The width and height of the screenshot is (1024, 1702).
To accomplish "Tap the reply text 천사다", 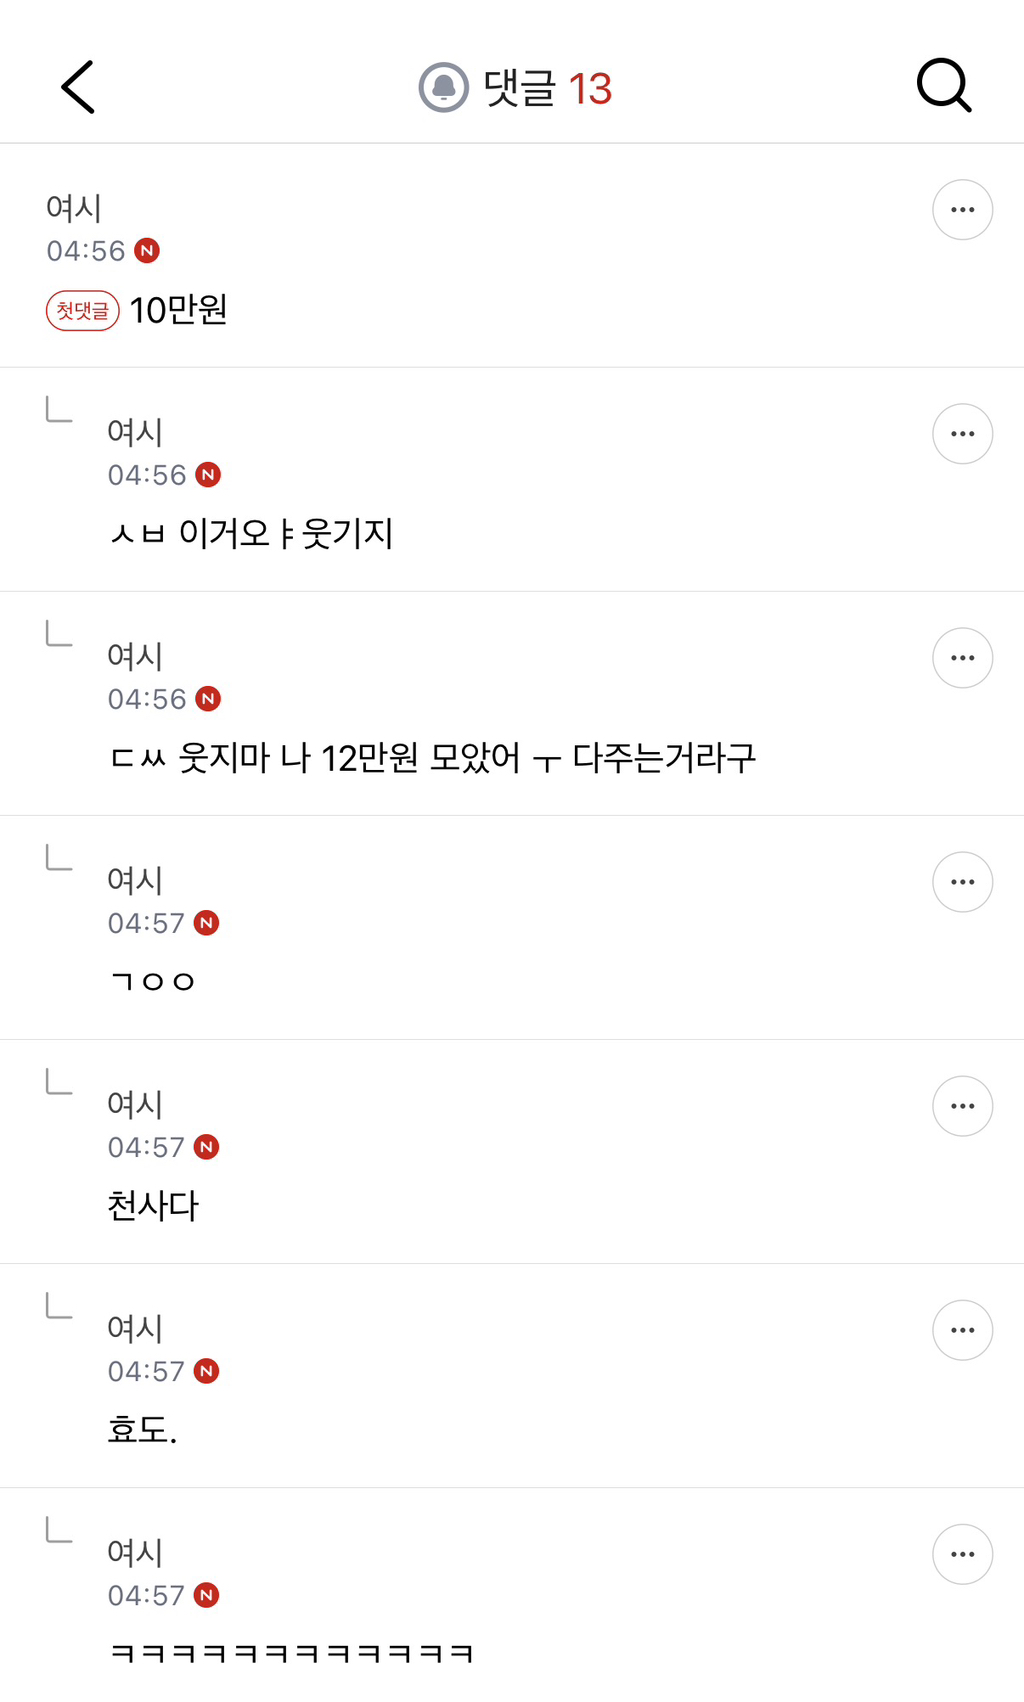I will point(153,1206).
